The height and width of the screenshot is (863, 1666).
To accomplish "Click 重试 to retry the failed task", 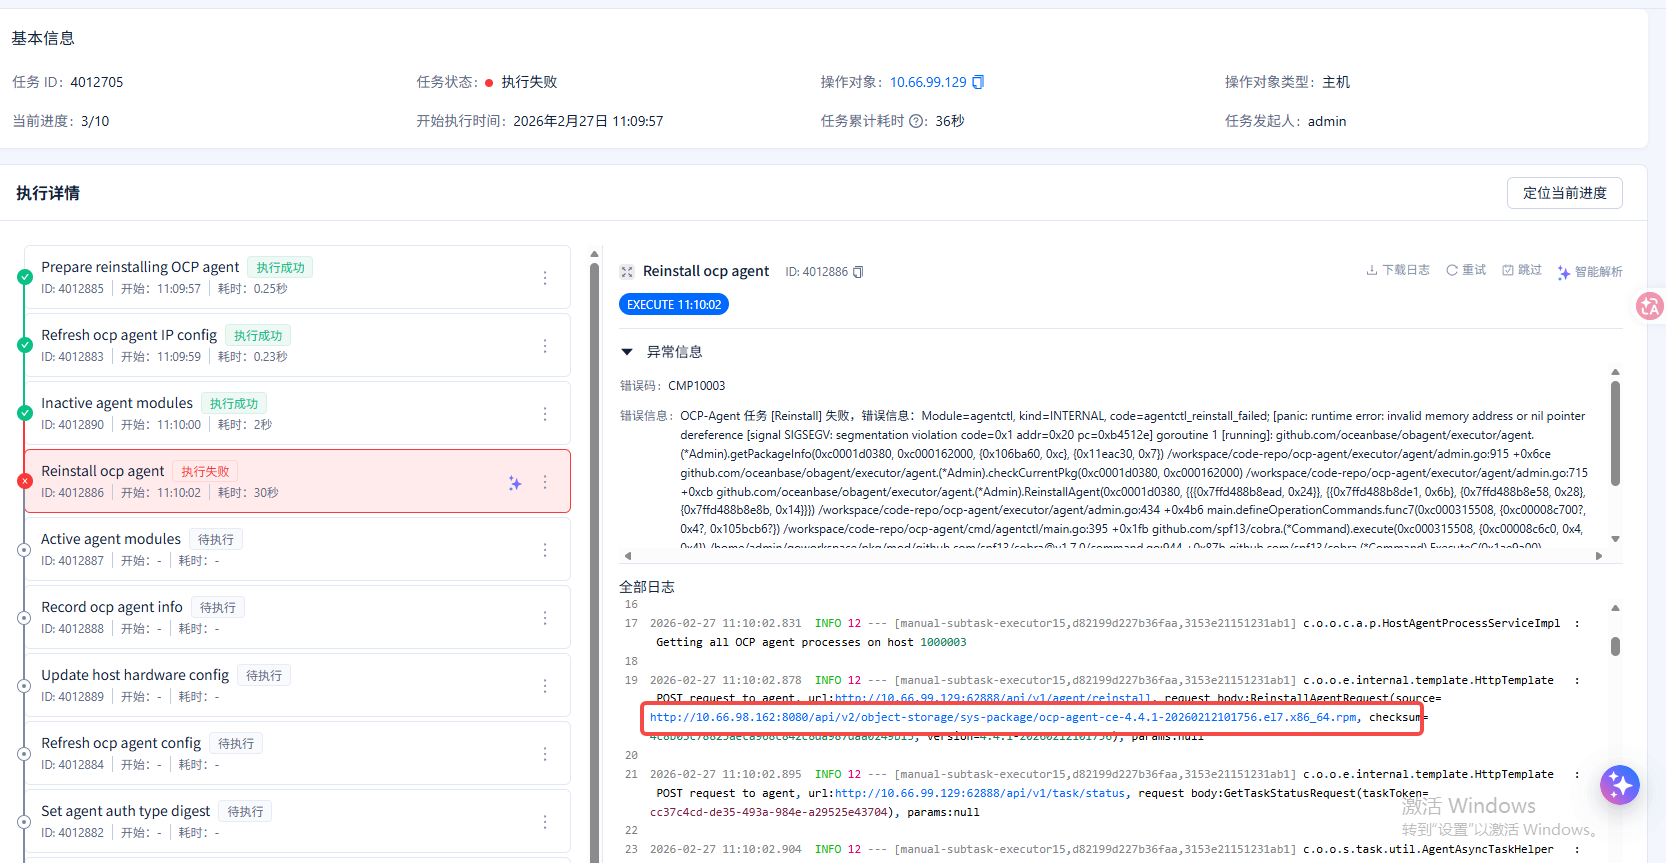I will (x=1466, y=270).
